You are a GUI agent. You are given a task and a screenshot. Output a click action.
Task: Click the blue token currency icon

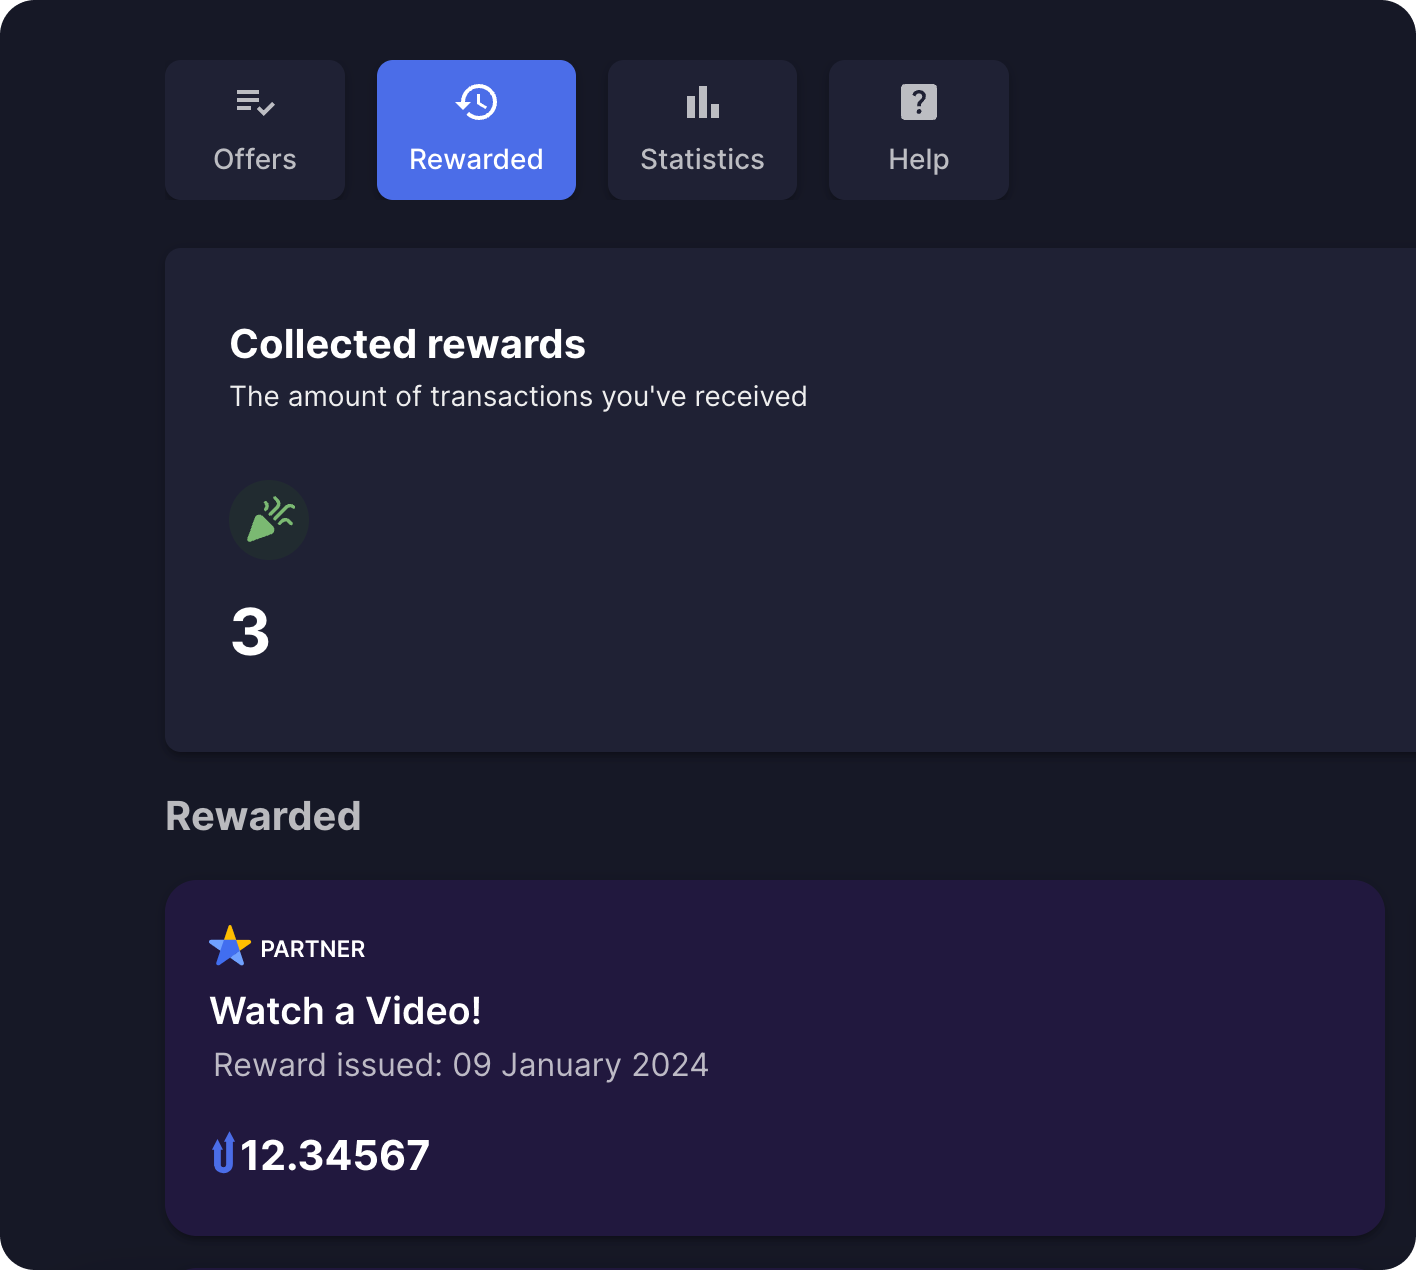(x=223, y=1154)
